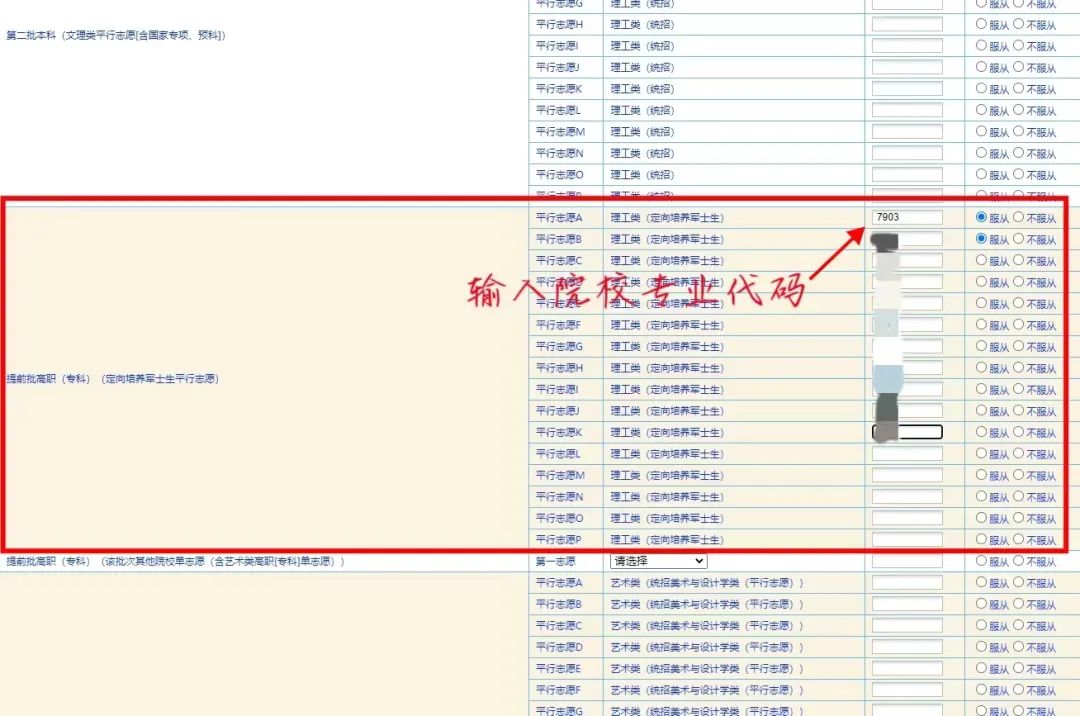The height and width of the screenshot is (716, 1080).
Task: Select 服从 for 军士生 平行志愿N
Action: (x=981, y=497)
